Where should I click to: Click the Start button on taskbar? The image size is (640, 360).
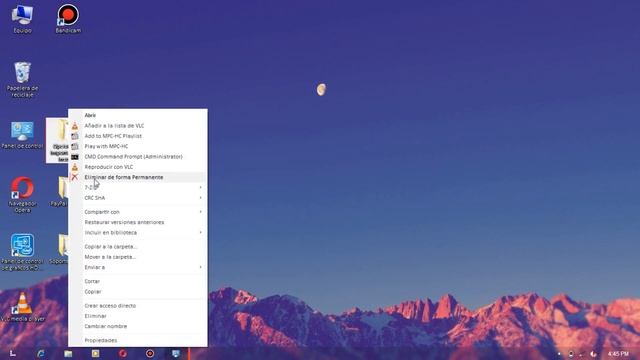(13, 353)
